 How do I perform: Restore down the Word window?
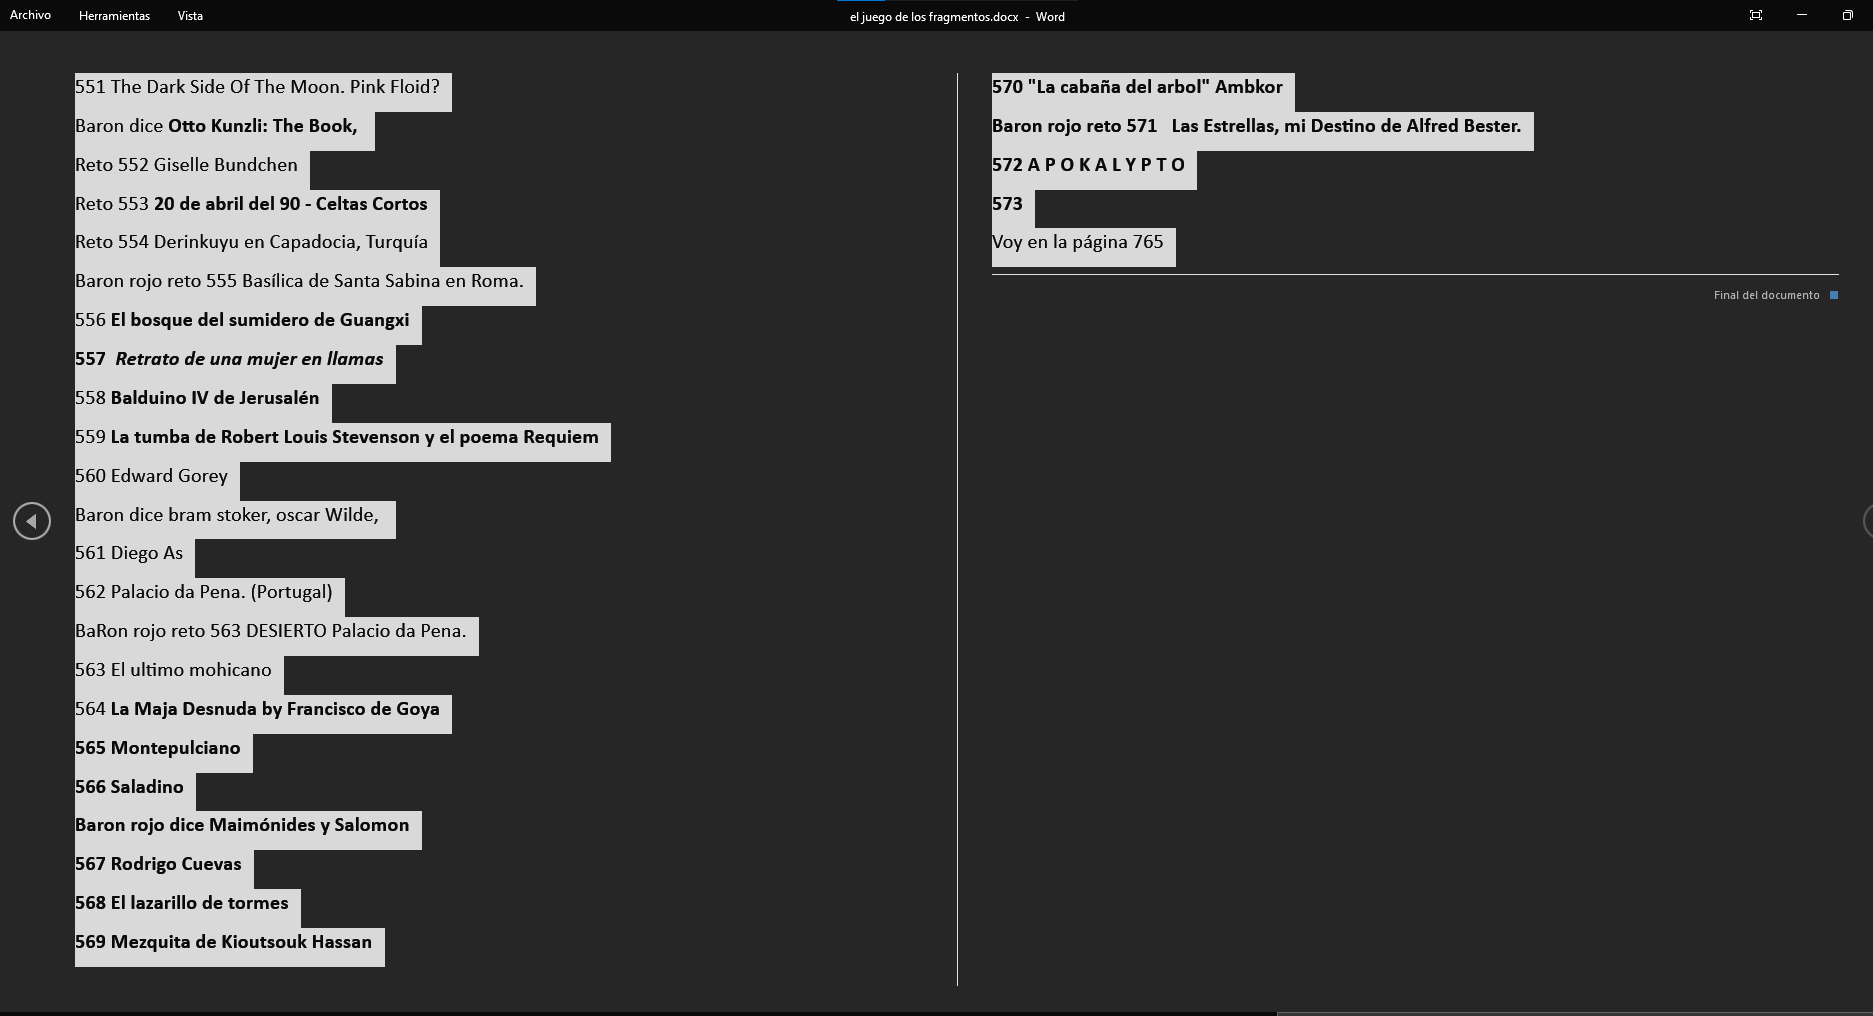coord(1847,15)
